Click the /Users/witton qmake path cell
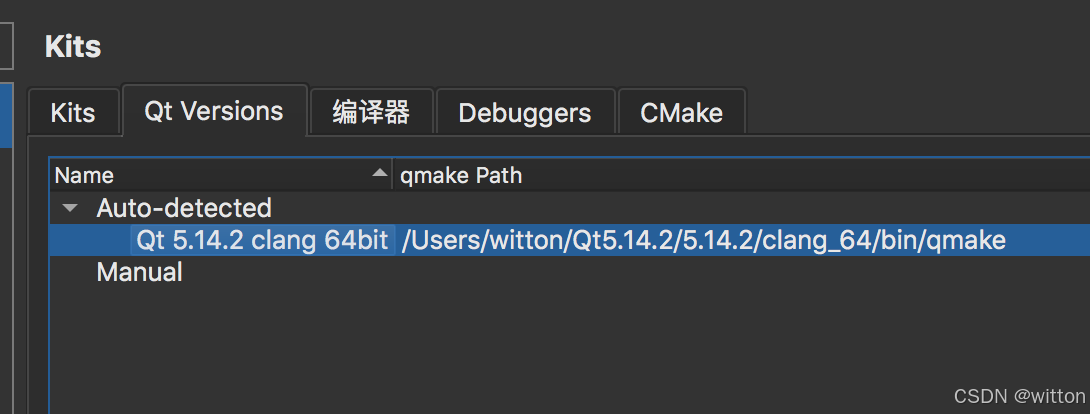Image resolution: width=1090 pixels, height=414 pixels. pyautogui.click(x=703, y=240)
